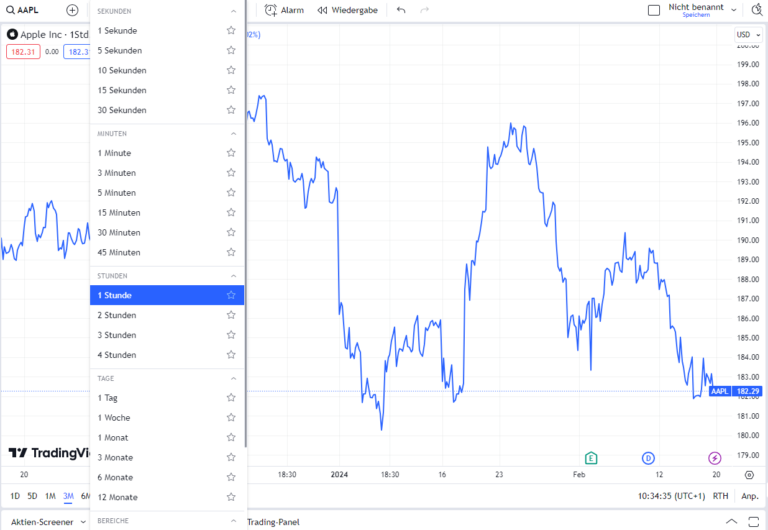Select the 45 Minuten interval
This screenshot has height=530, width=768.
[x=167, y=252]
